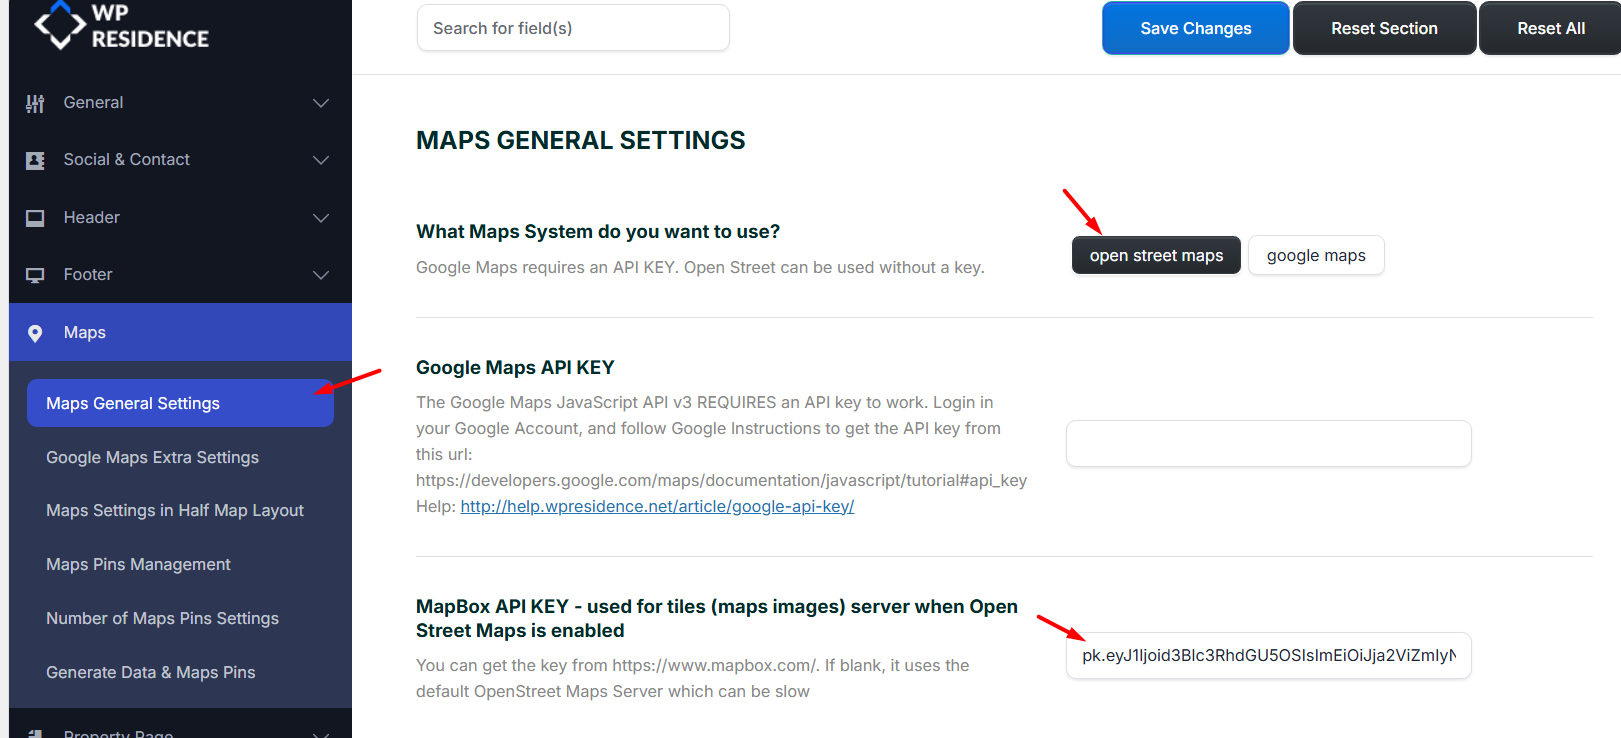The height and width of the screenshot is (738, 1621).
Task: Expand the Header section chevron
Action: click(321, 218)
